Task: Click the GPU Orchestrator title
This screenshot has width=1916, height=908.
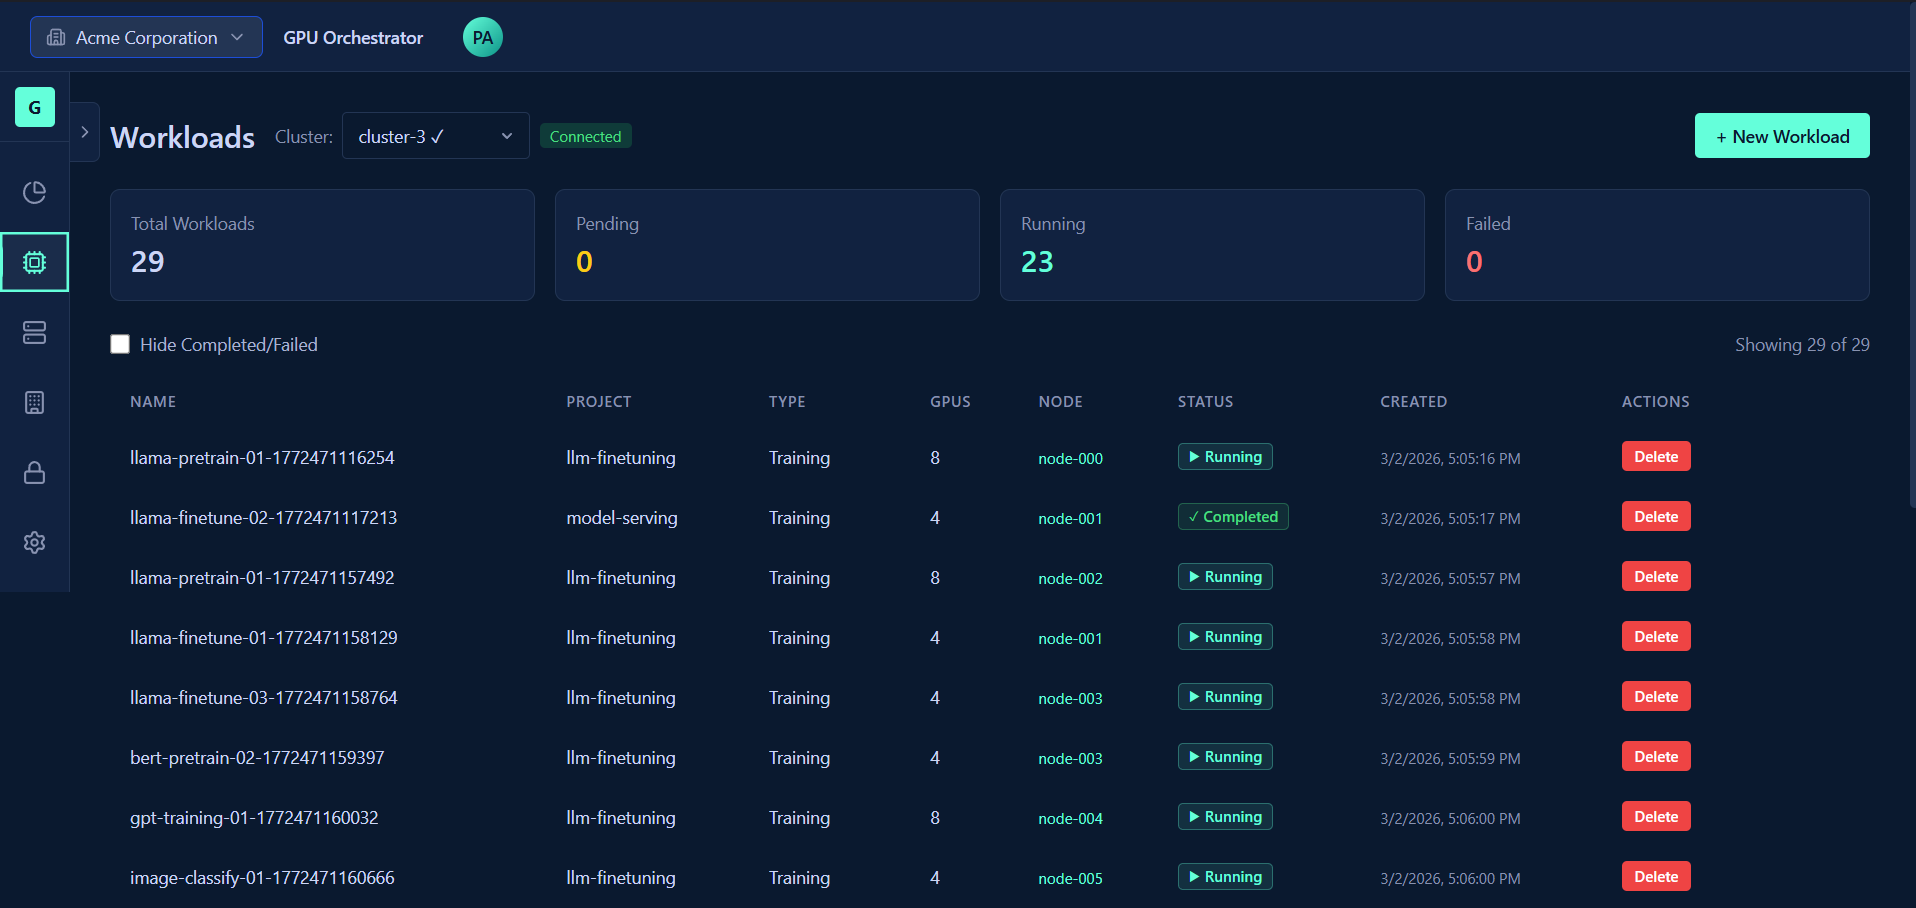Action: 353,38
